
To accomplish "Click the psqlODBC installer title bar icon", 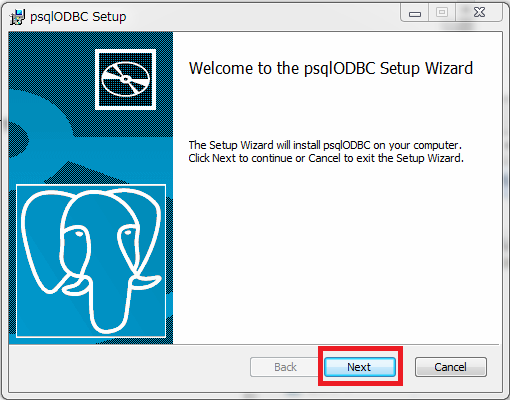I will 17,17.
